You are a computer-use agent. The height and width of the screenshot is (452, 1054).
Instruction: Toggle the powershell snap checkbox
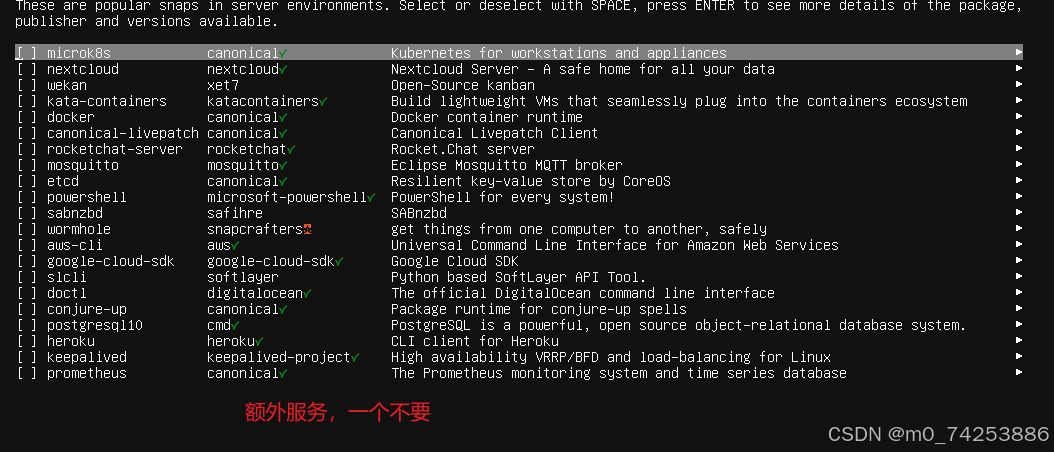[x=27, y=197]
